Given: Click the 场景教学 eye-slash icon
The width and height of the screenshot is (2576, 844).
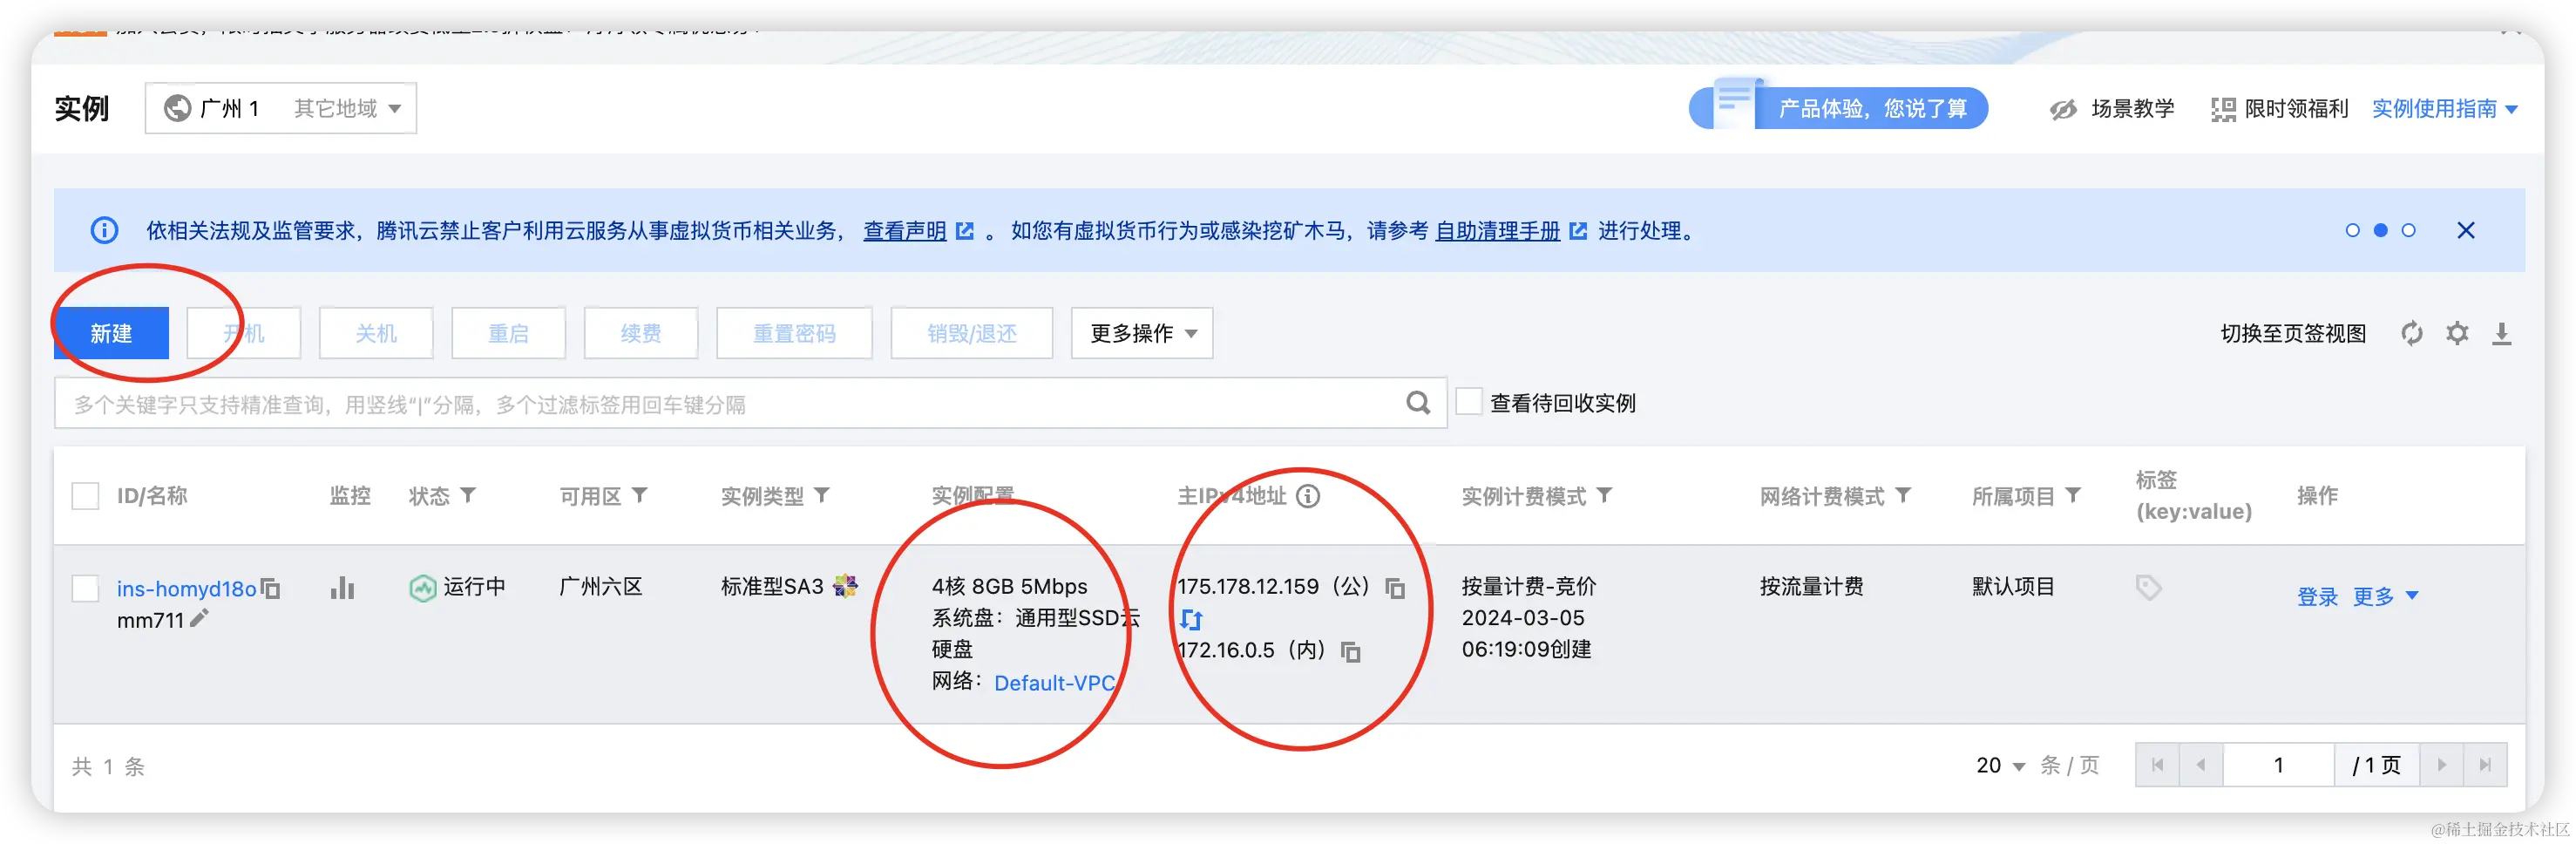Looking at the screenshot, I should coord(2062,109).
